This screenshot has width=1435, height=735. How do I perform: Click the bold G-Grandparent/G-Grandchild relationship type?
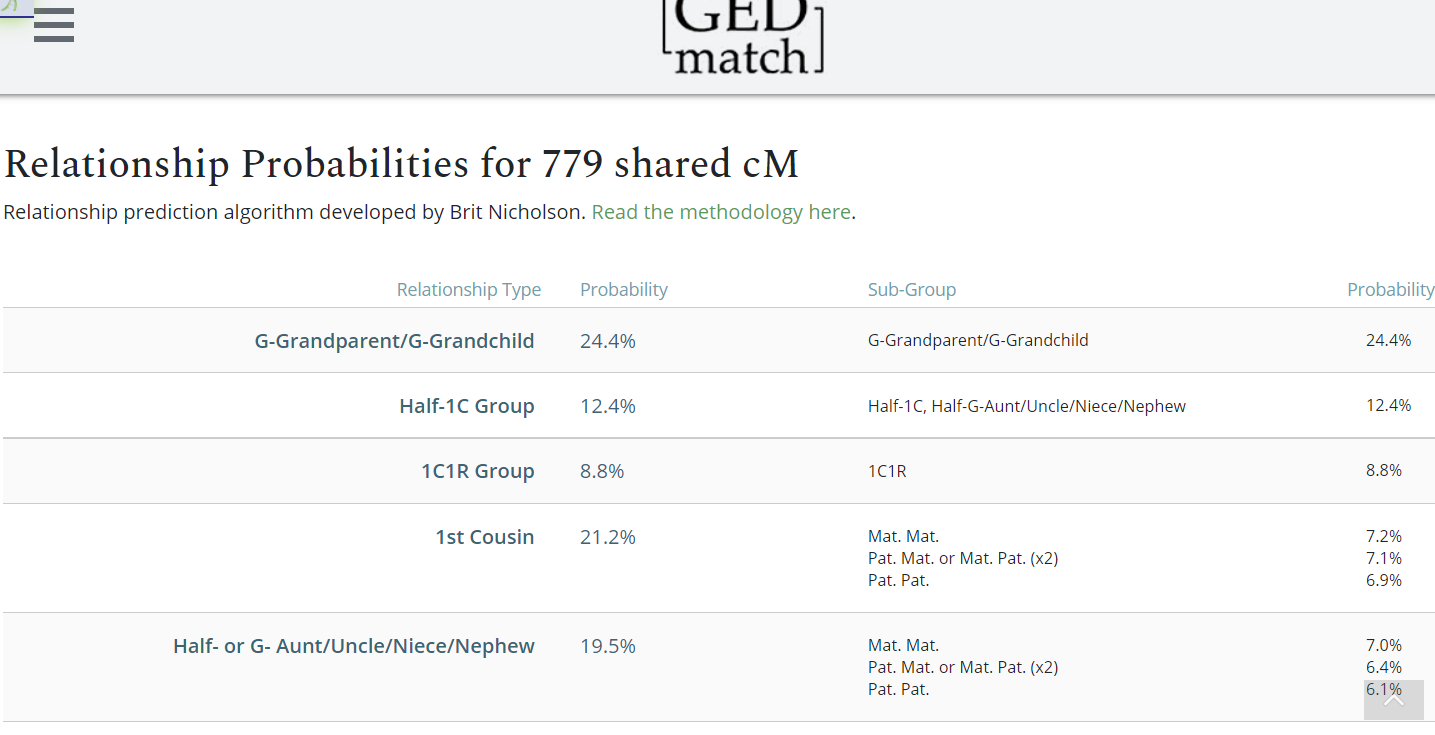pos(394,341)
